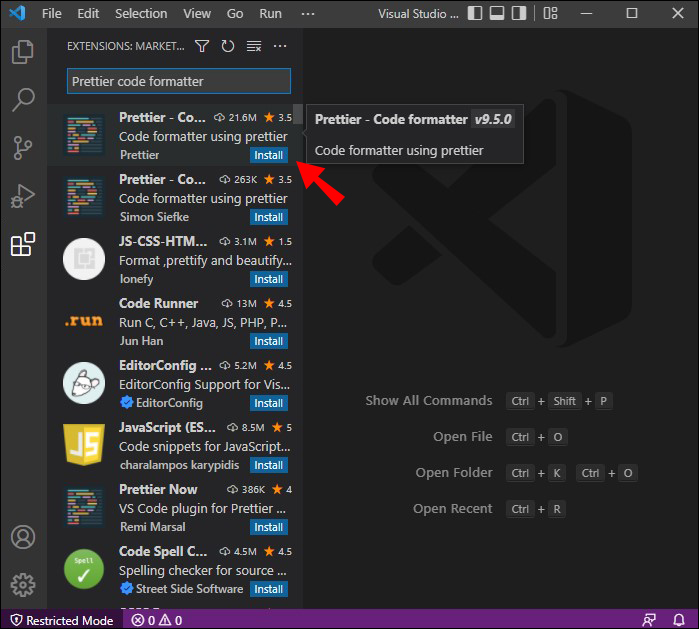This screenshot has height=629, width=699.
Task: Click charalampos karypidis publisher name
Action: pyautogui.click(x=179, y=465)
